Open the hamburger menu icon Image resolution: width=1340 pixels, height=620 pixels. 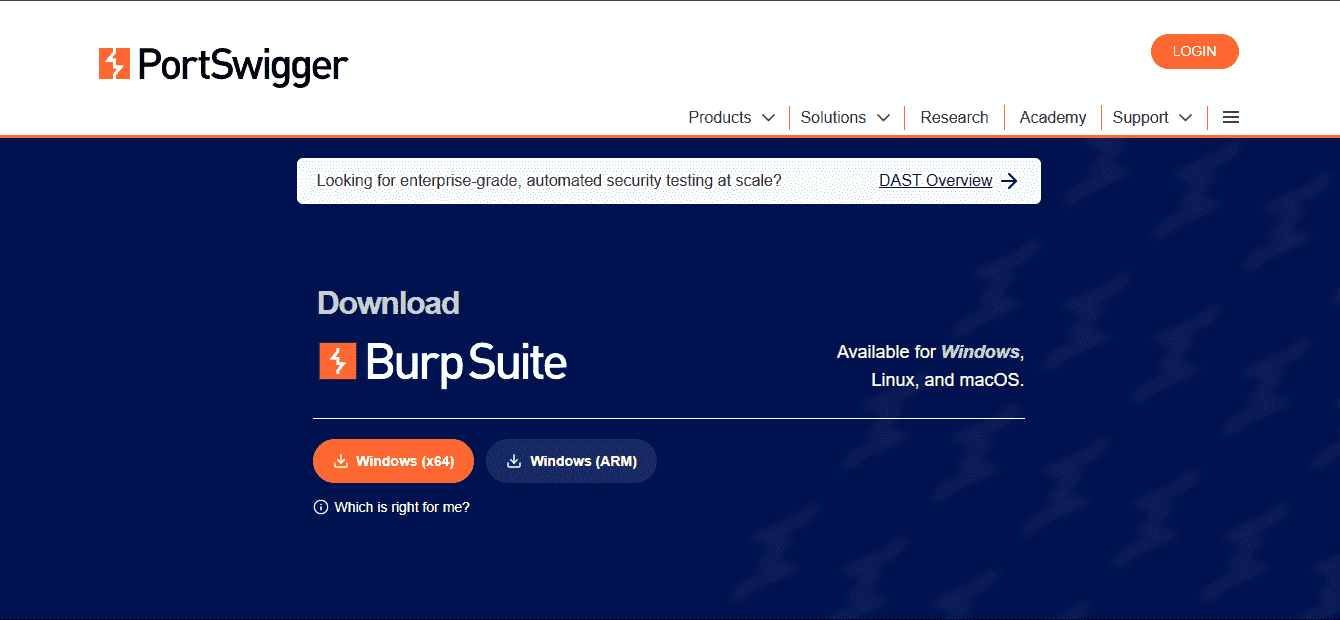point(1231,117)
